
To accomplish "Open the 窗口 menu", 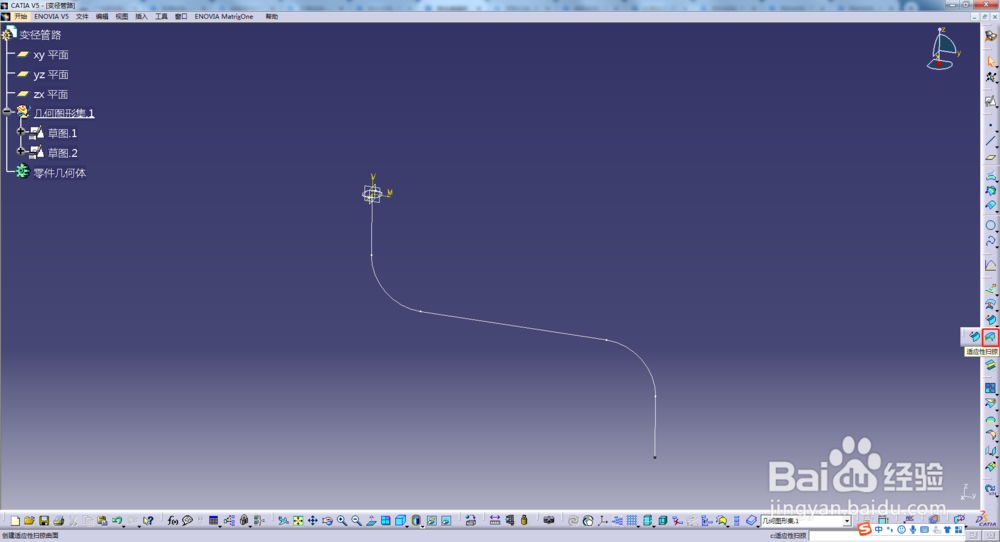I will pos(181,17).
